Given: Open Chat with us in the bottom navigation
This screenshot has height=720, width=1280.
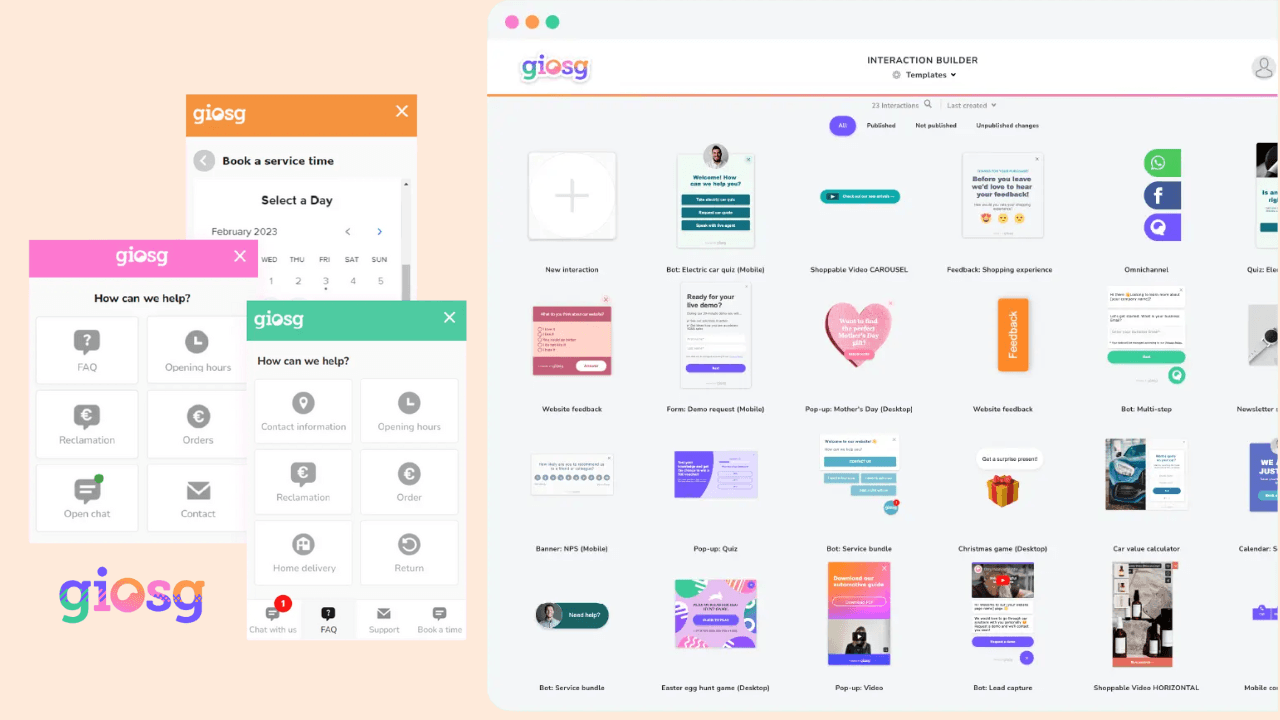Looking at the screenshot, I should click(x=273, y=619).
